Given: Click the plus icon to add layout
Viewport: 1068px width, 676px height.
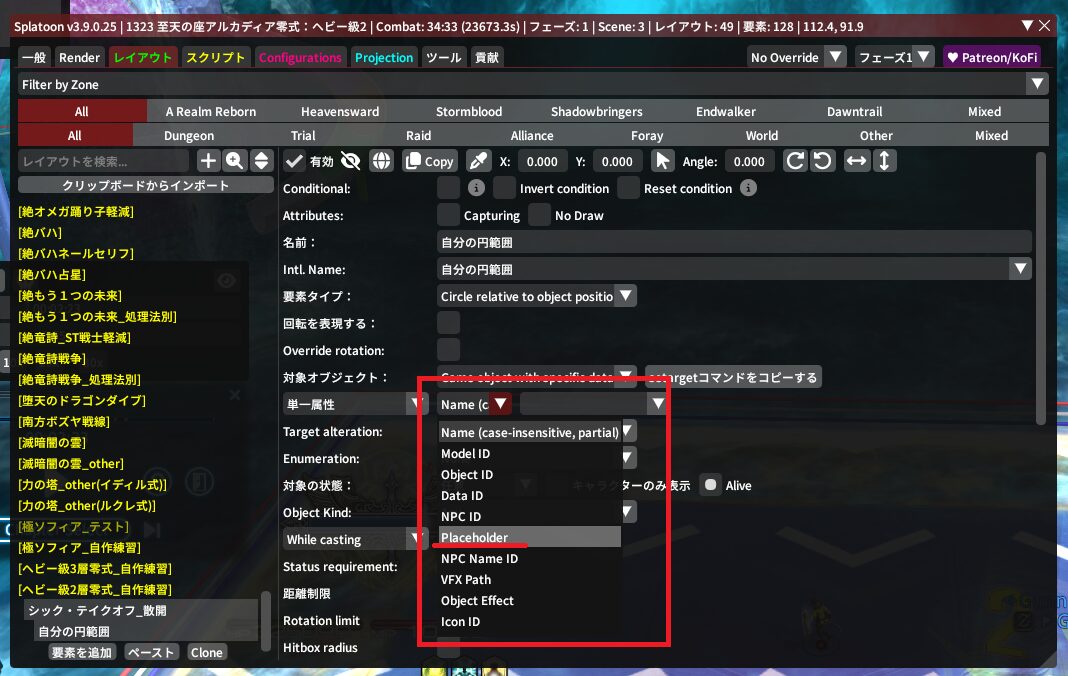Looking at the screenshot, I should click(x=208, y=161).
